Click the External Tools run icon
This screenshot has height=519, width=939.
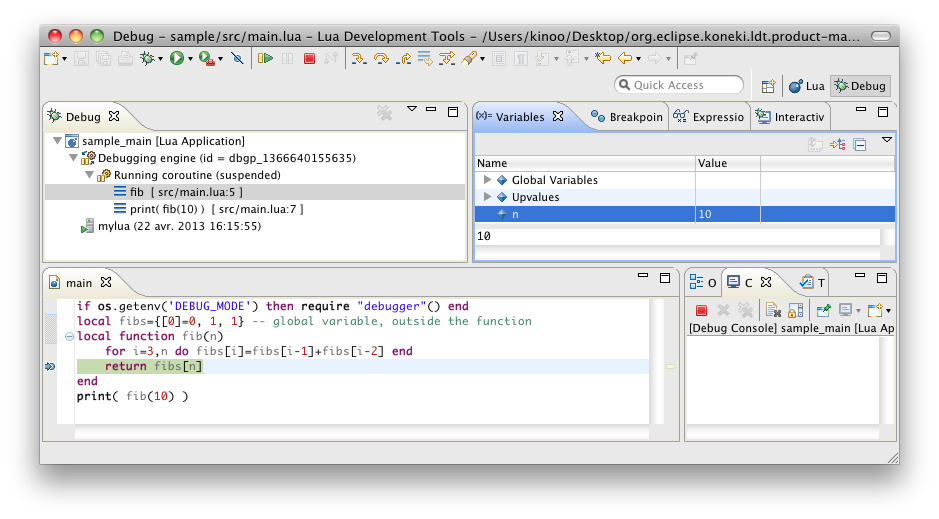pos(207,59)
